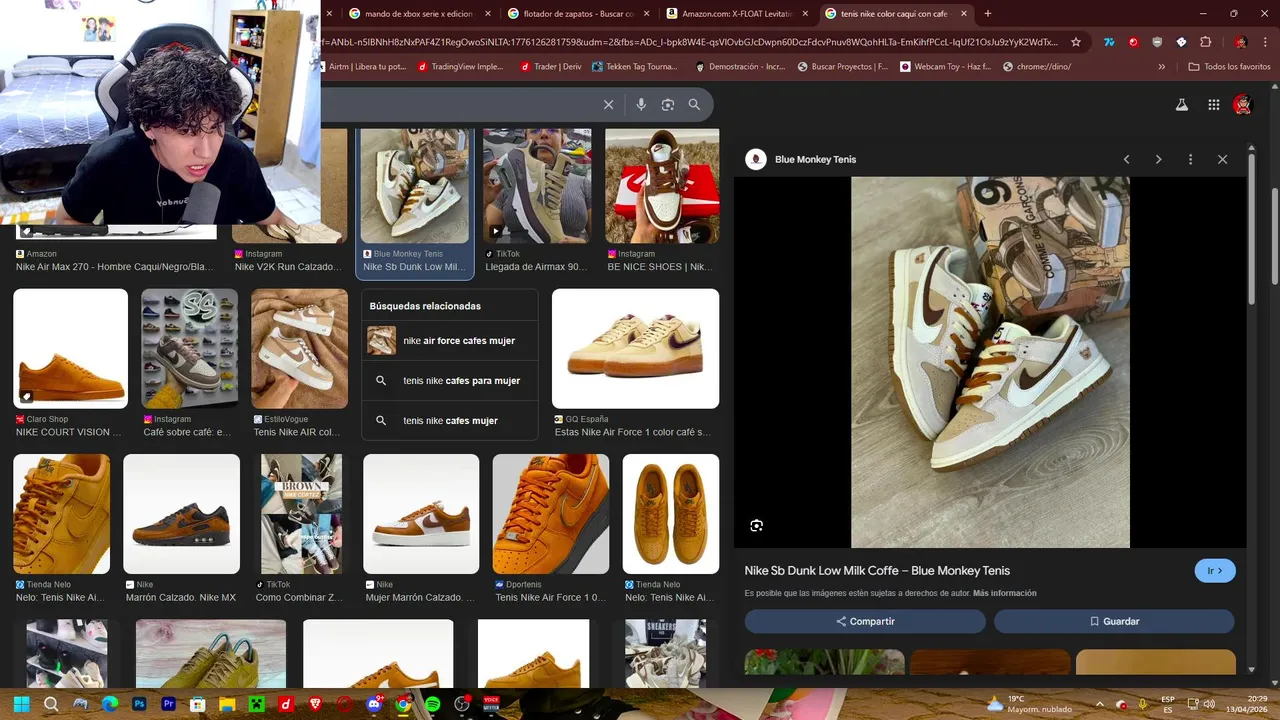This screenshot has width=1280, height=720.
Task: Open TradingView bookmark
Action: tap(461, 67)
